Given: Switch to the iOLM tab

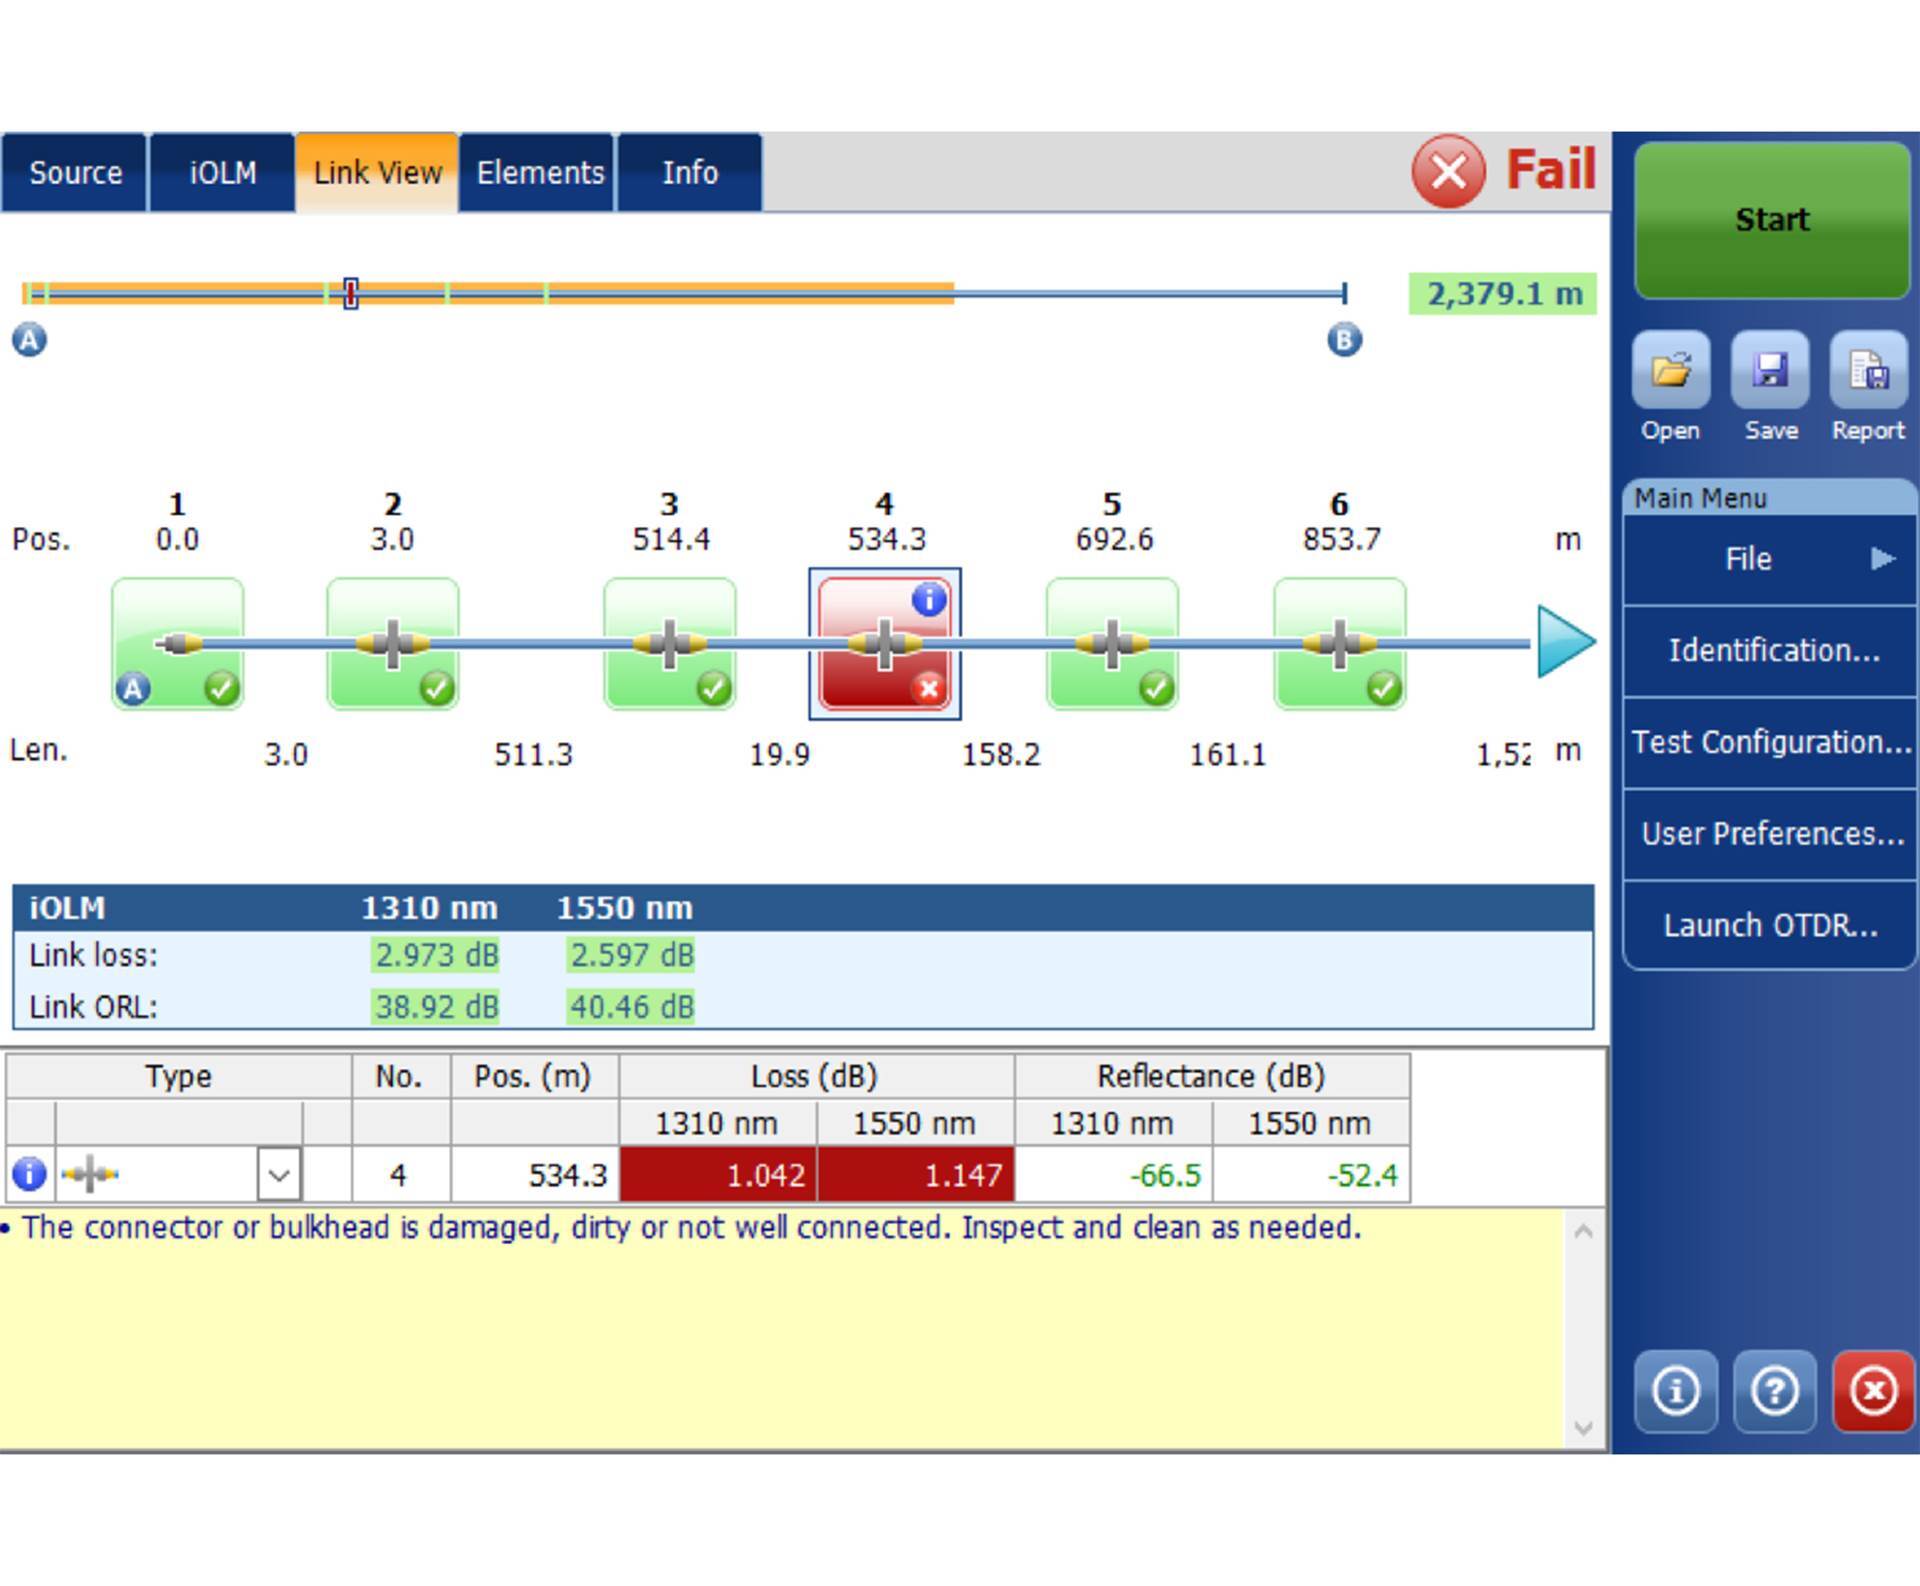Looking at the screenshot, I should point(222,173).
